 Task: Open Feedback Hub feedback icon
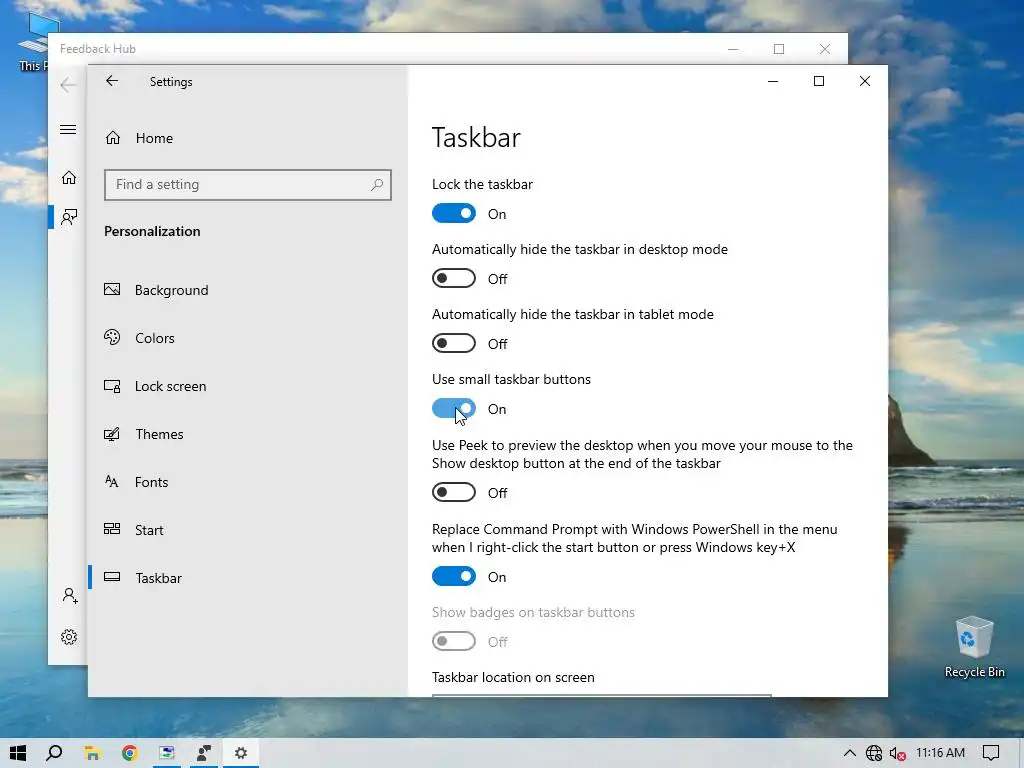pyautogui.click(x=69, y=217)
